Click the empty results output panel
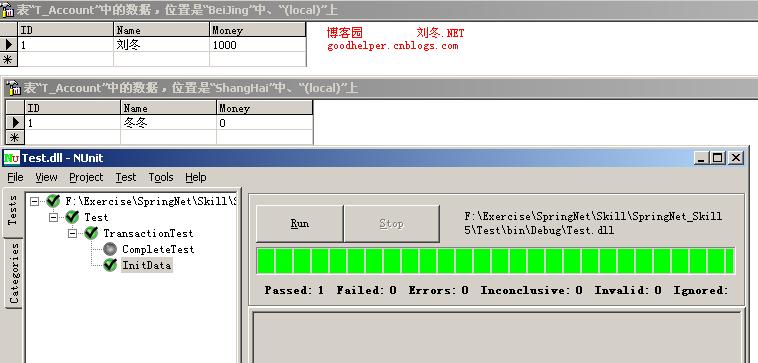The height and width of the screenshot is (363, 758). (496, 337)
